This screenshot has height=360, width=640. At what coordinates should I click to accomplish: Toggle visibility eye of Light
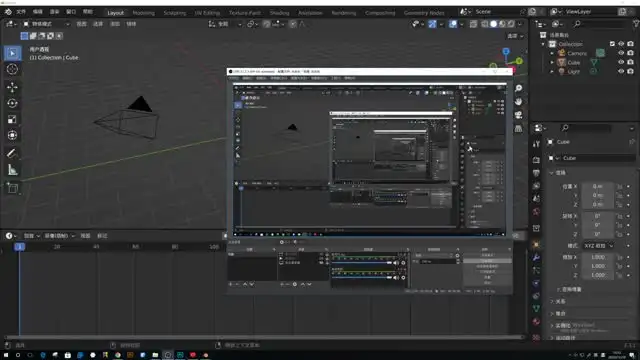coord(621,71)
